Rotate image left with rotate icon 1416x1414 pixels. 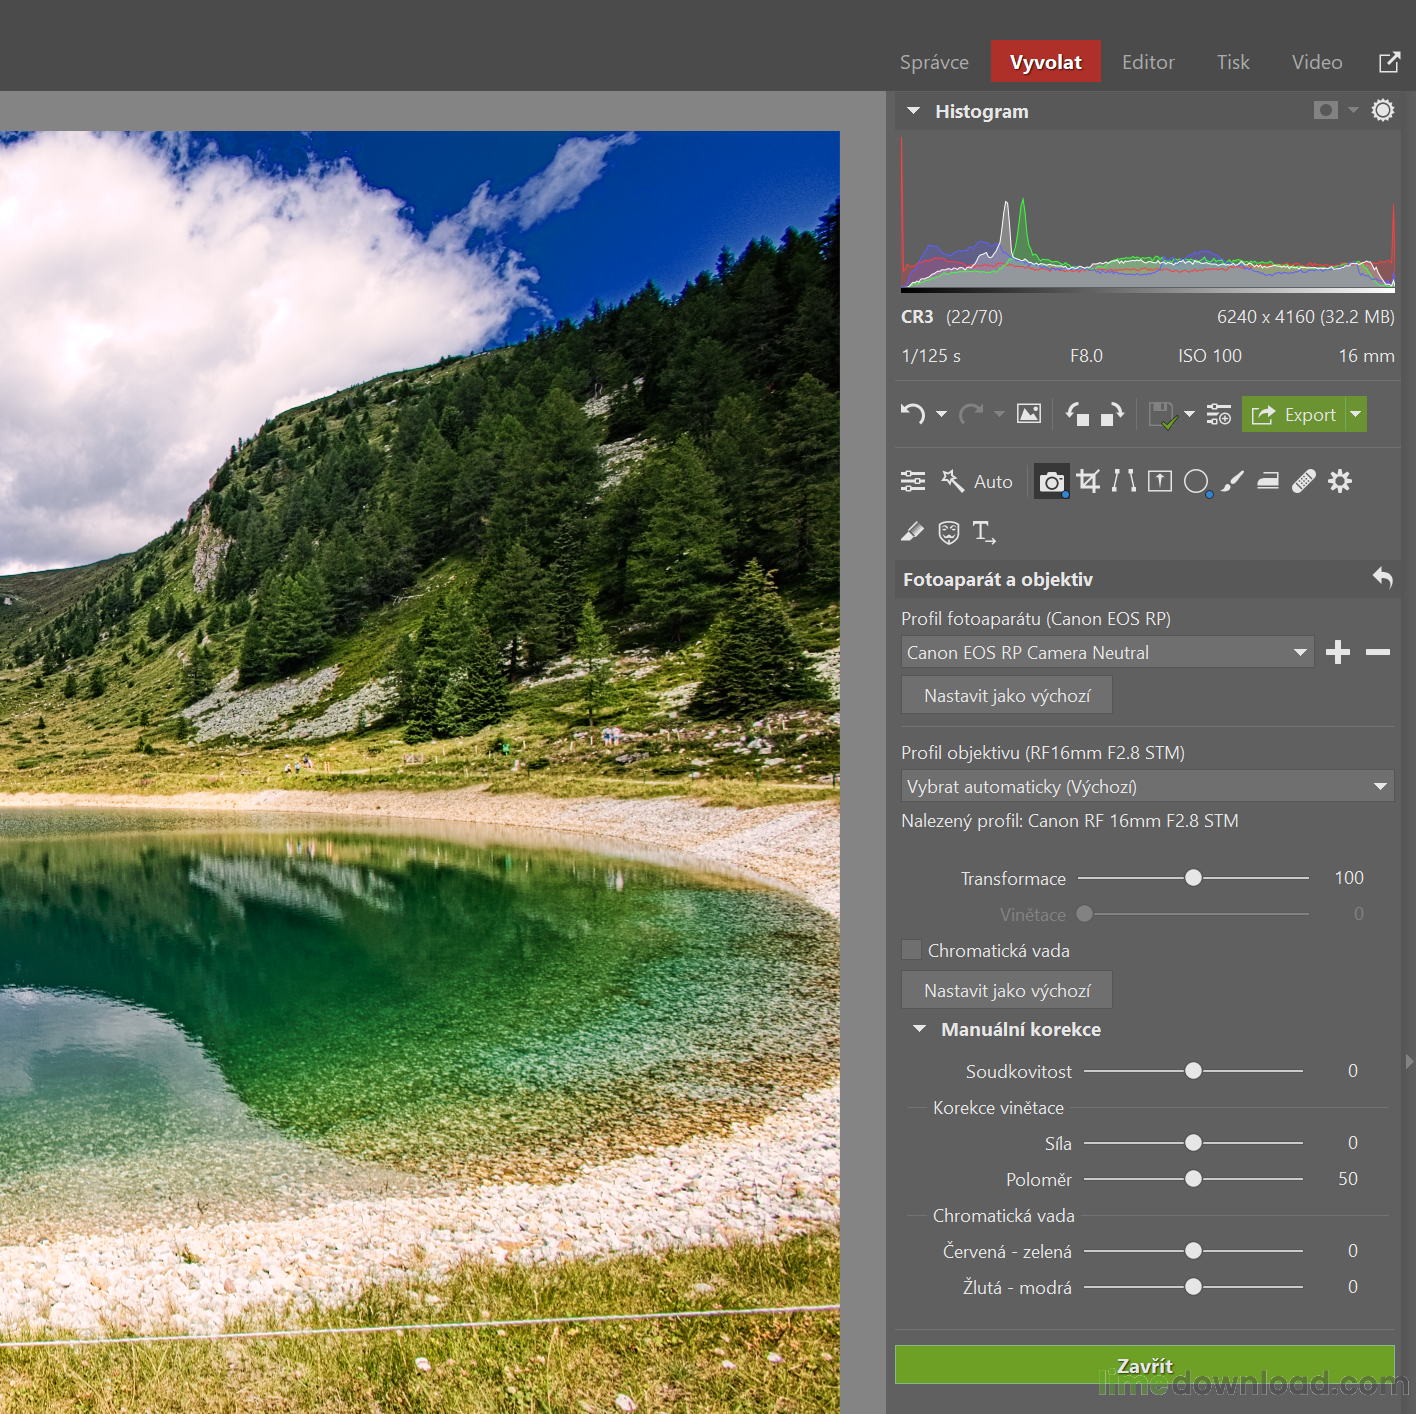pos(1076,414)
